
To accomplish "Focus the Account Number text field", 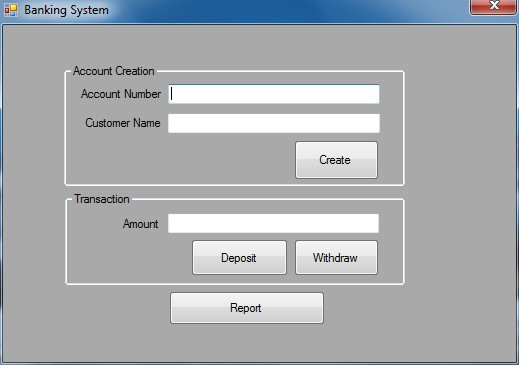I will pos(274,94).
